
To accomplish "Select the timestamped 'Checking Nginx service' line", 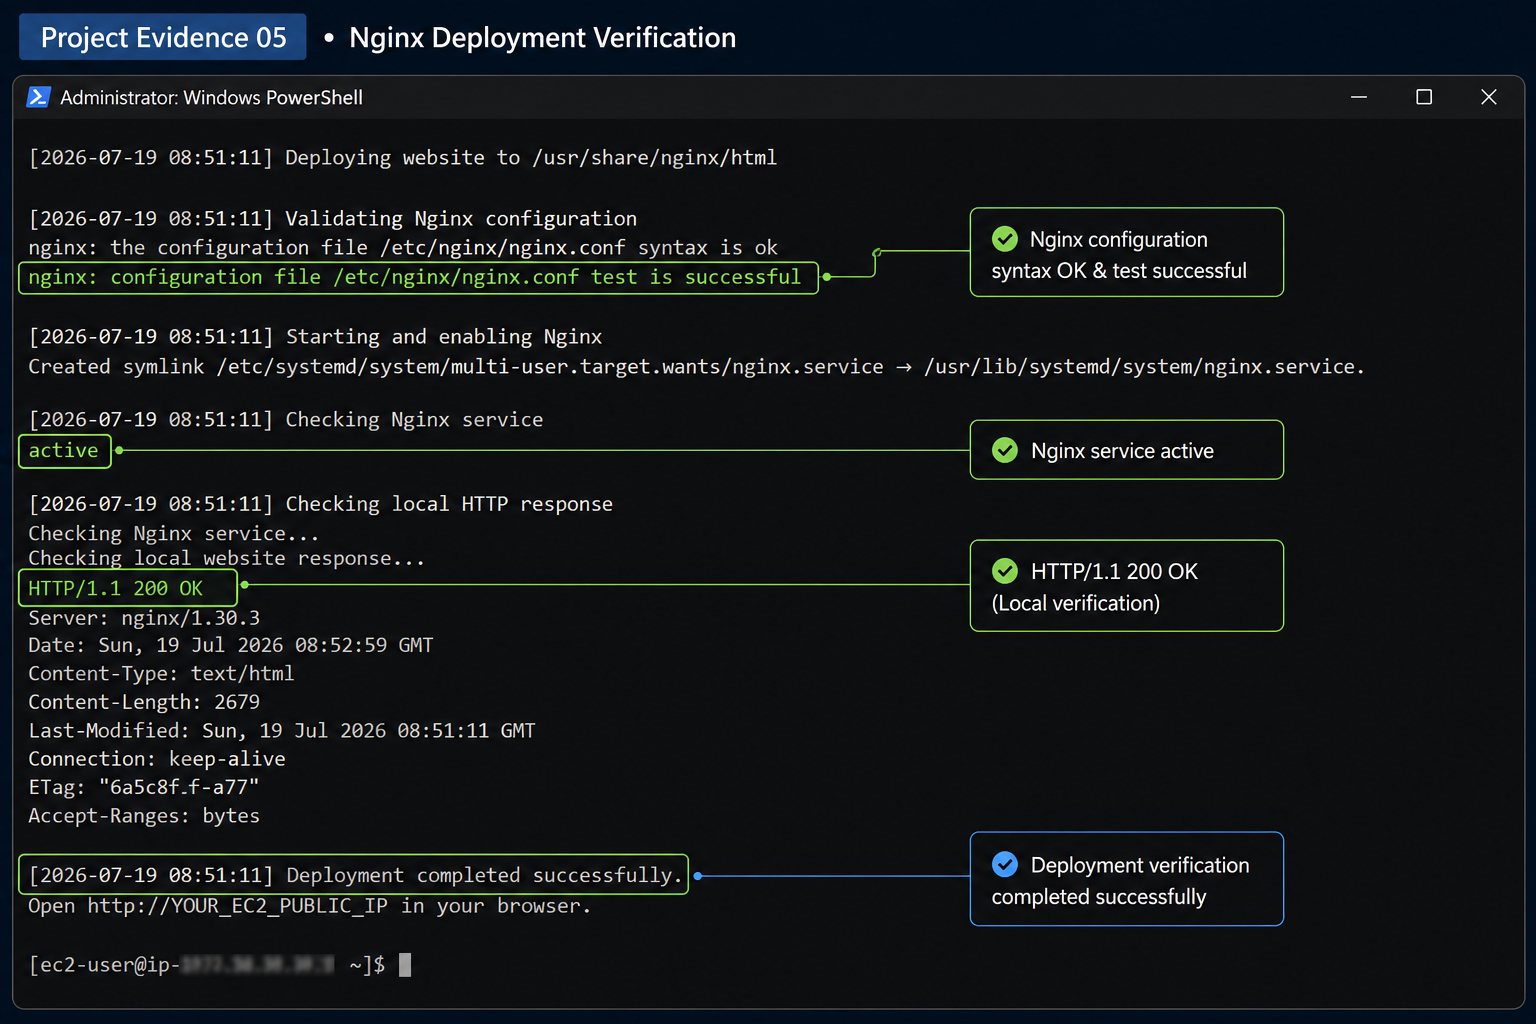I will pyautogui.click(x=286, y=420).
